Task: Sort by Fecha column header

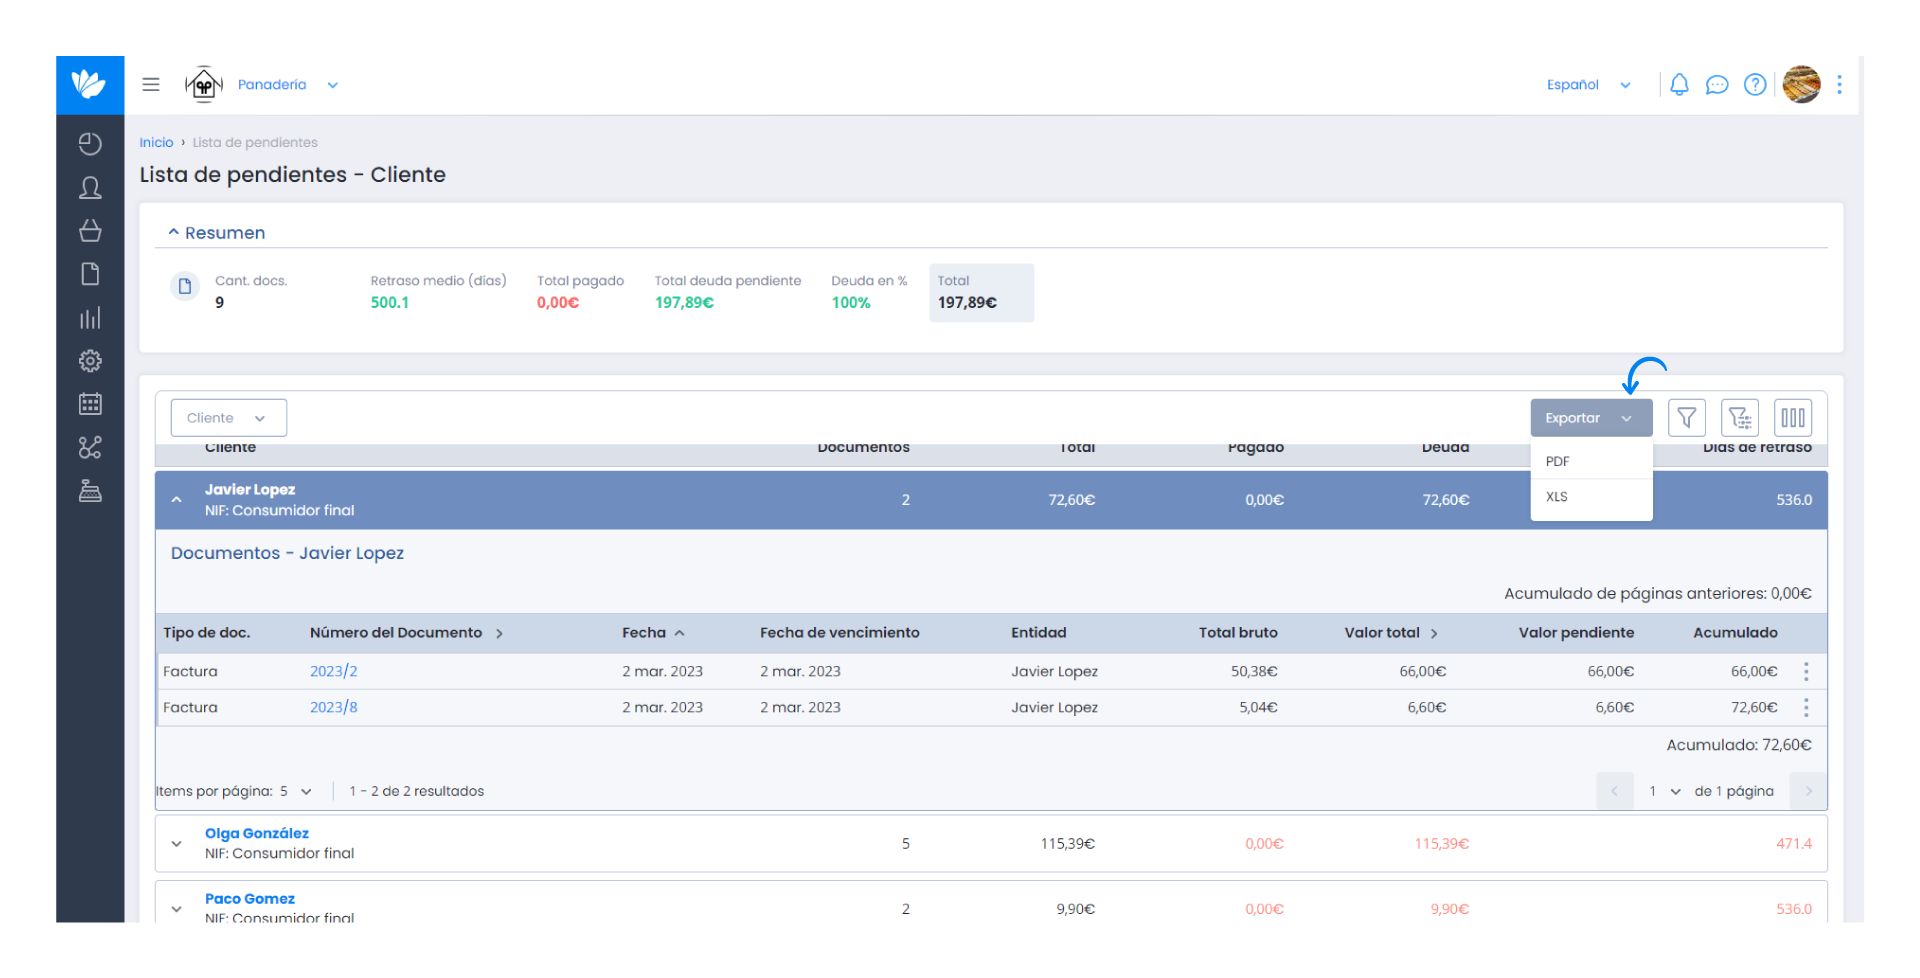Action: click(x=653, y=633)
